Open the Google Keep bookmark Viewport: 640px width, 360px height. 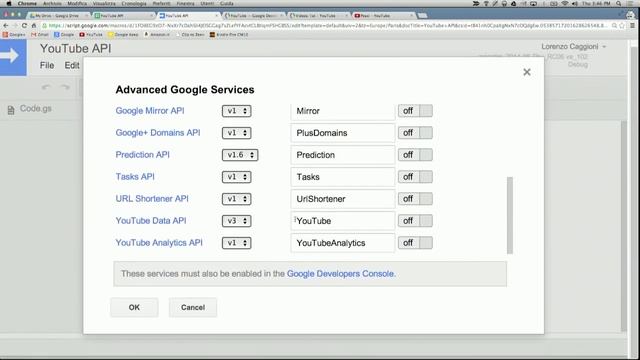[123, 35]
